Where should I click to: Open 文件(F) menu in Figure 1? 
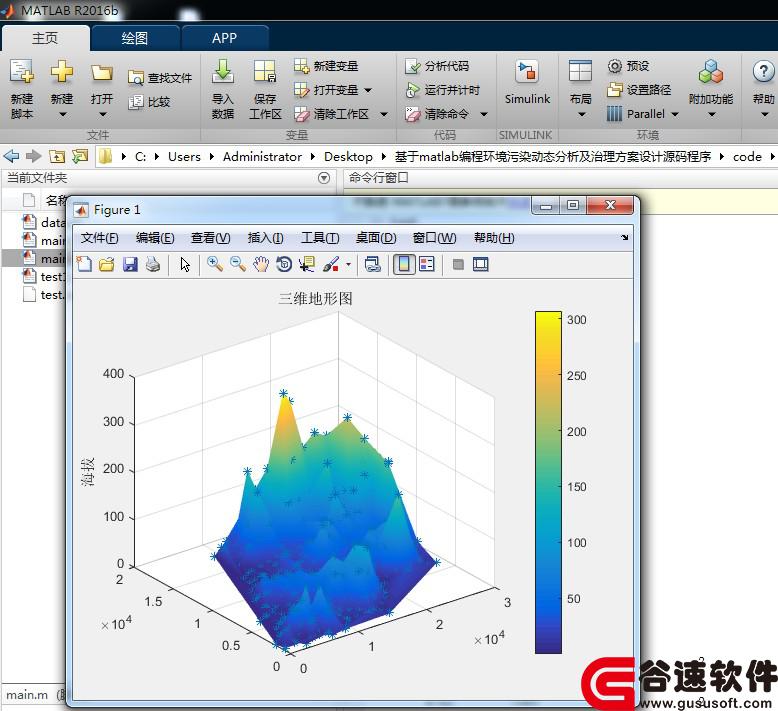pos(100,238)
